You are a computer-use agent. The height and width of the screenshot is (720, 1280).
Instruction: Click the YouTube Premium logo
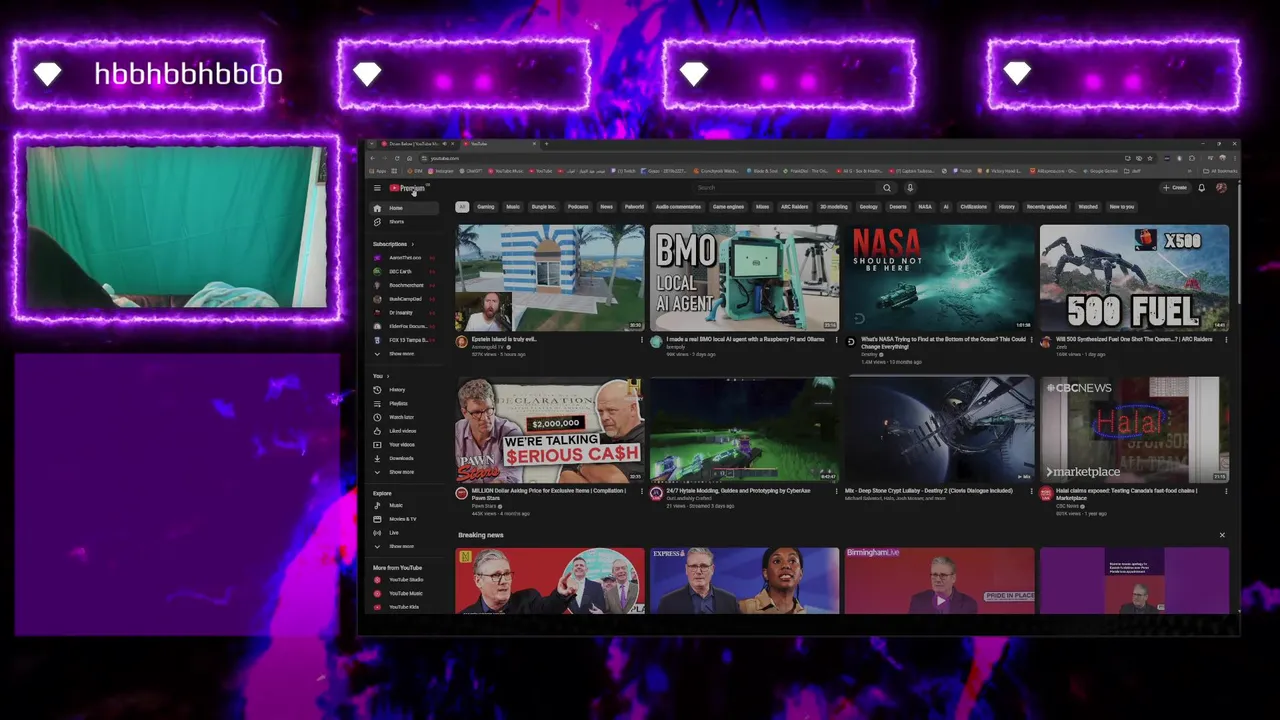coord(408,188)
